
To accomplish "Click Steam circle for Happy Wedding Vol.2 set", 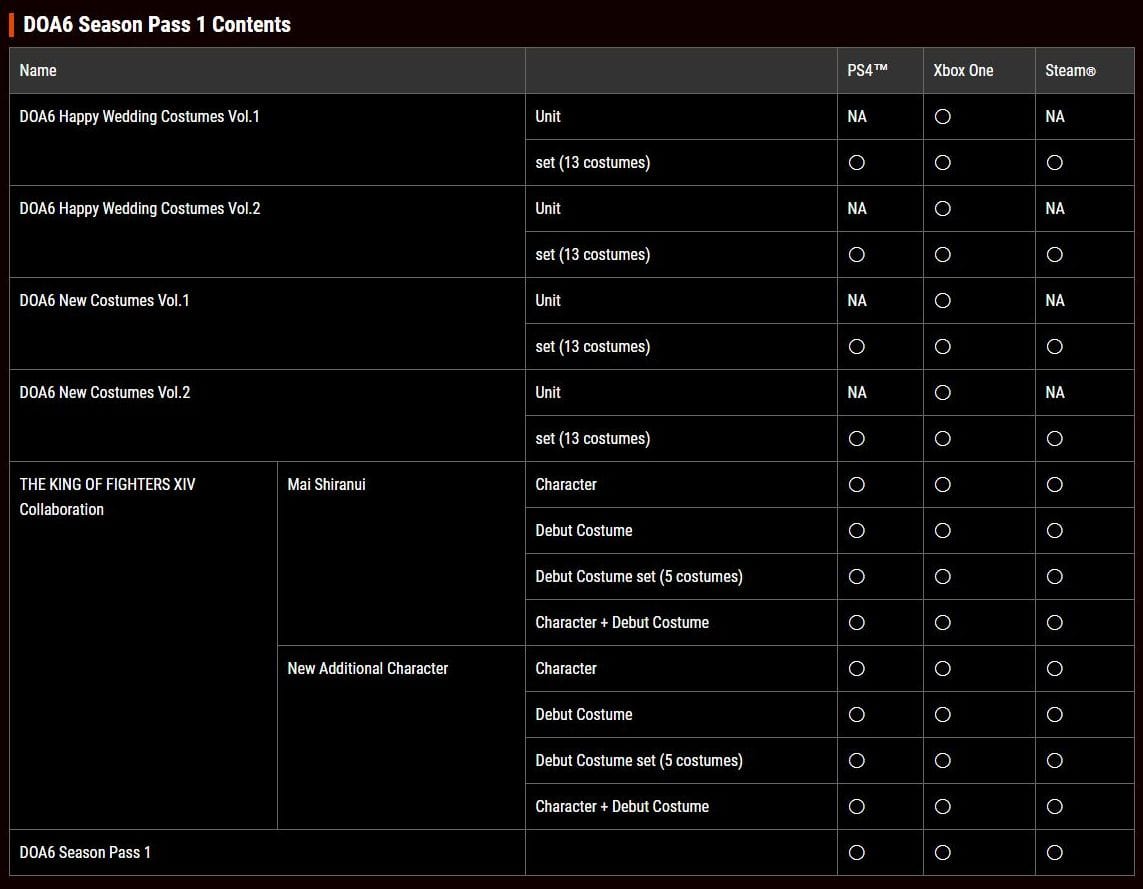I will 1054,255.
